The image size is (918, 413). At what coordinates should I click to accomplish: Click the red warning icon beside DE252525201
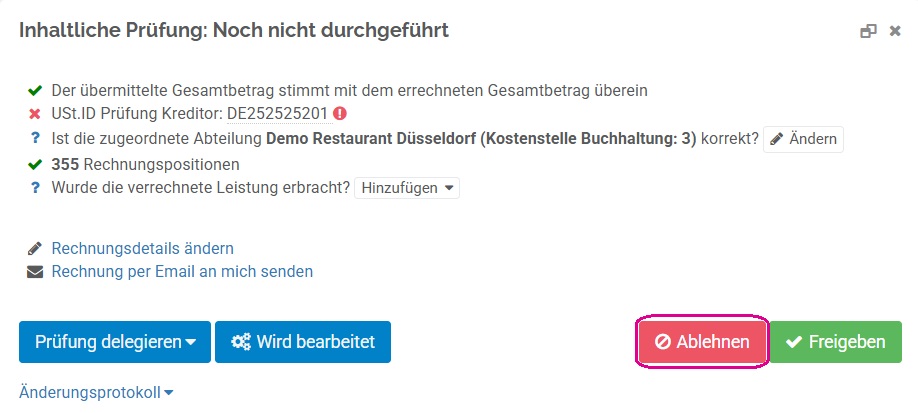340,114
